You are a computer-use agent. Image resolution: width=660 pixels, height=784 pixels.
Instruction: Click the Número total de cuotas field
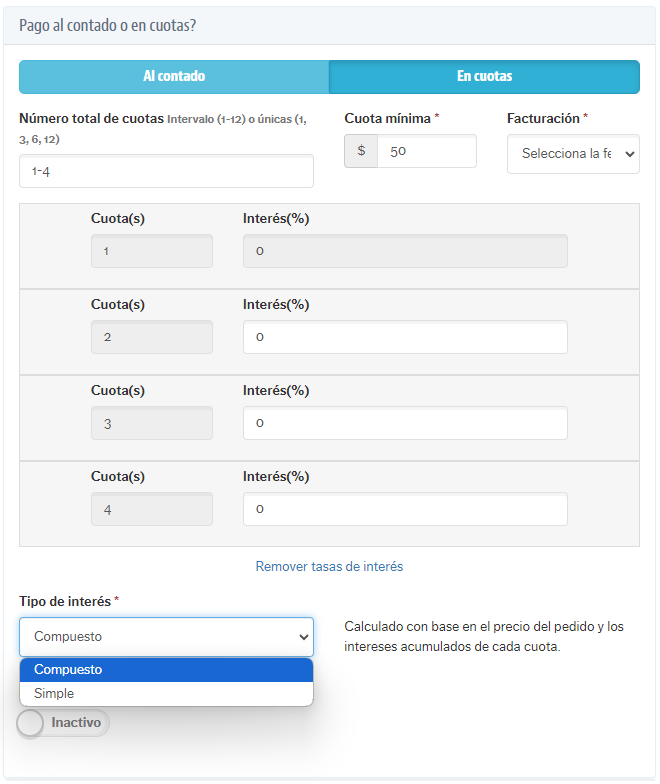tap(166, 171)
